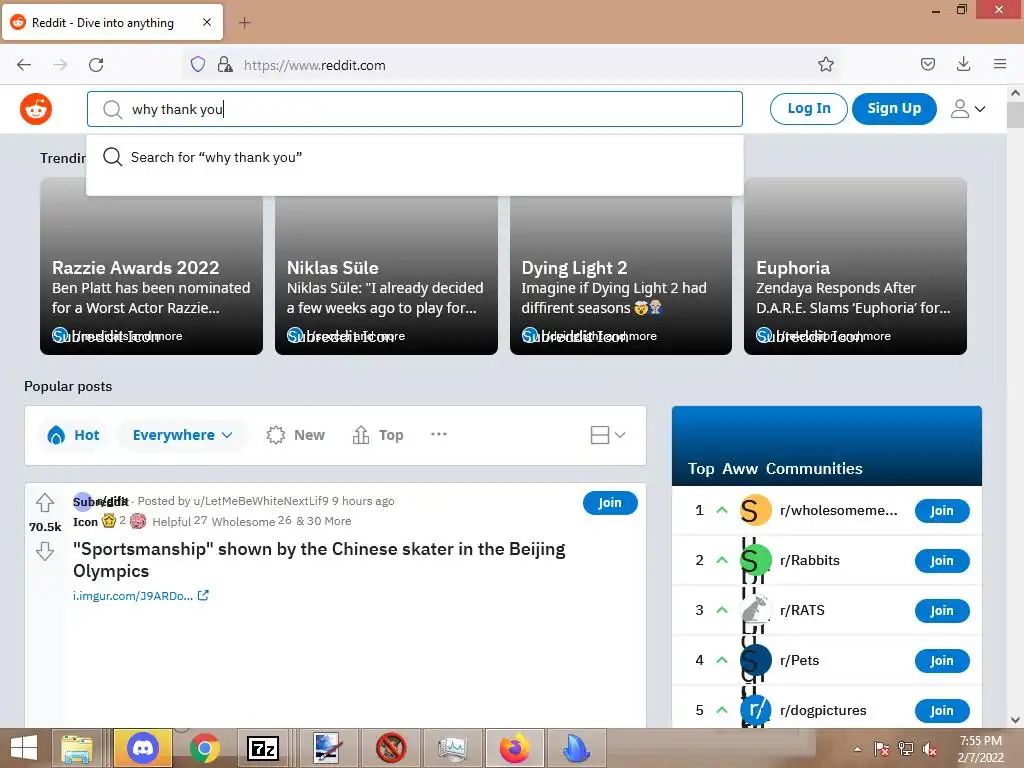The width and height of the screenshot is (1024, 768).
Task: Expand the card view layout dropdown
Action: [607, 435]
